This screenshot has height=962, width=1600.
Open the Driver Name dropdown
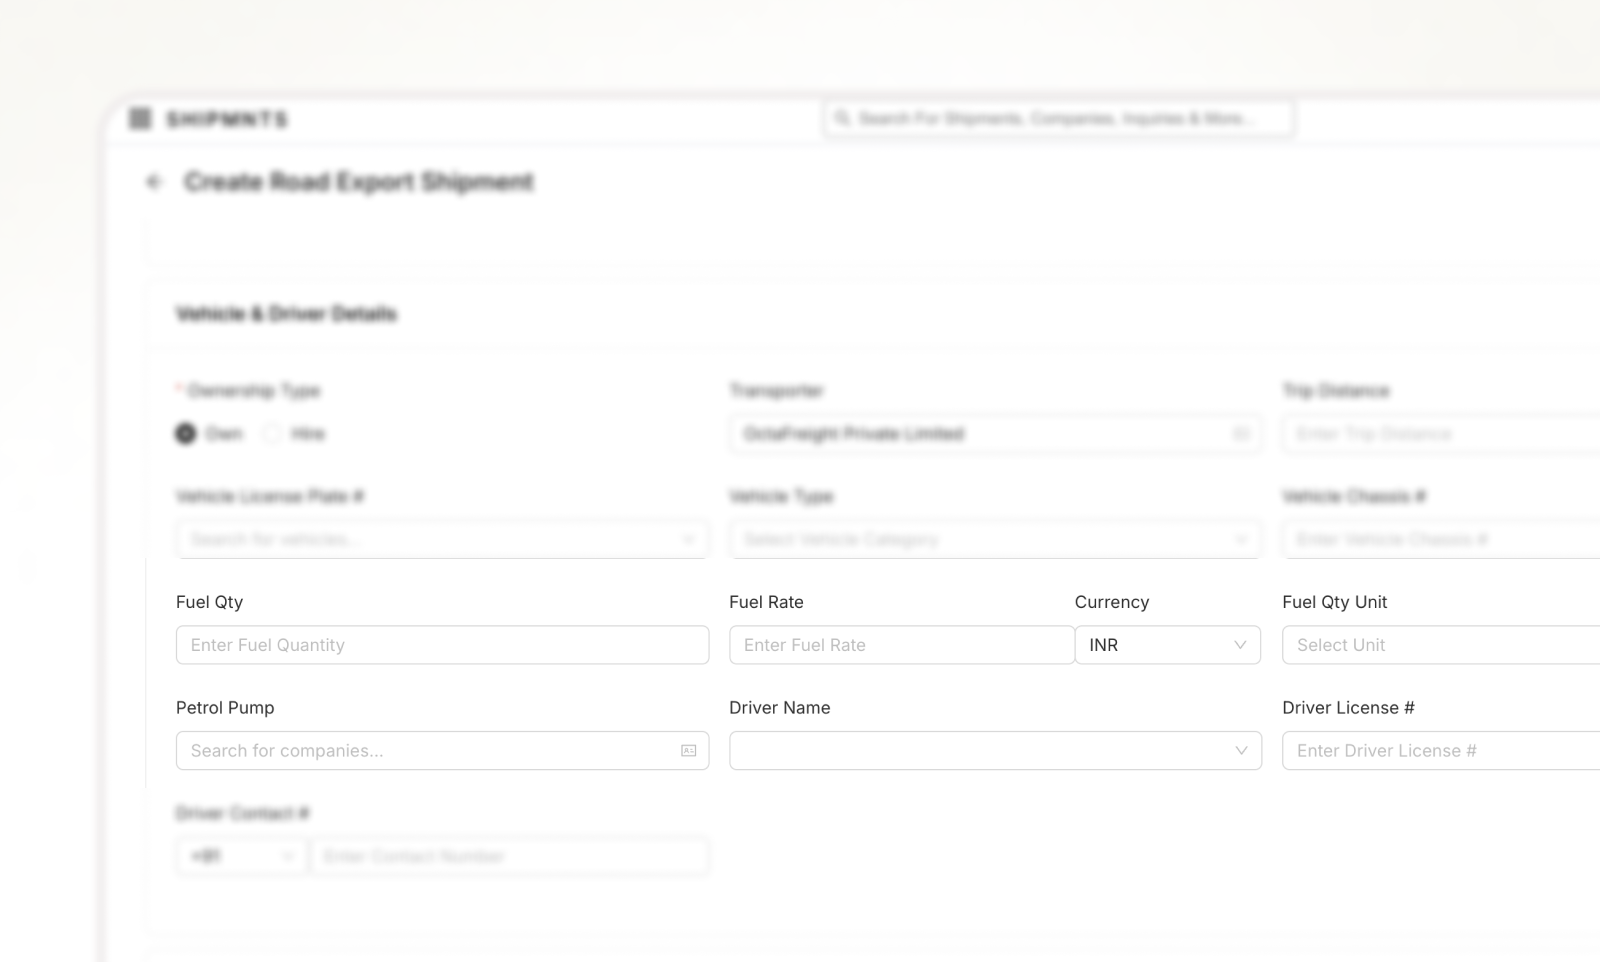pos(995,751)
